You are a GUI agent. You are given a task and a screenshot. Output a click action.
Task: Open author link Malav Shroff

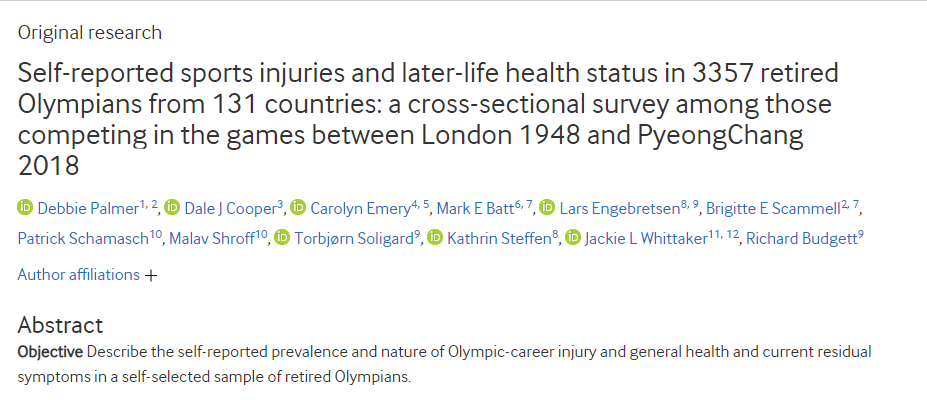209,239
